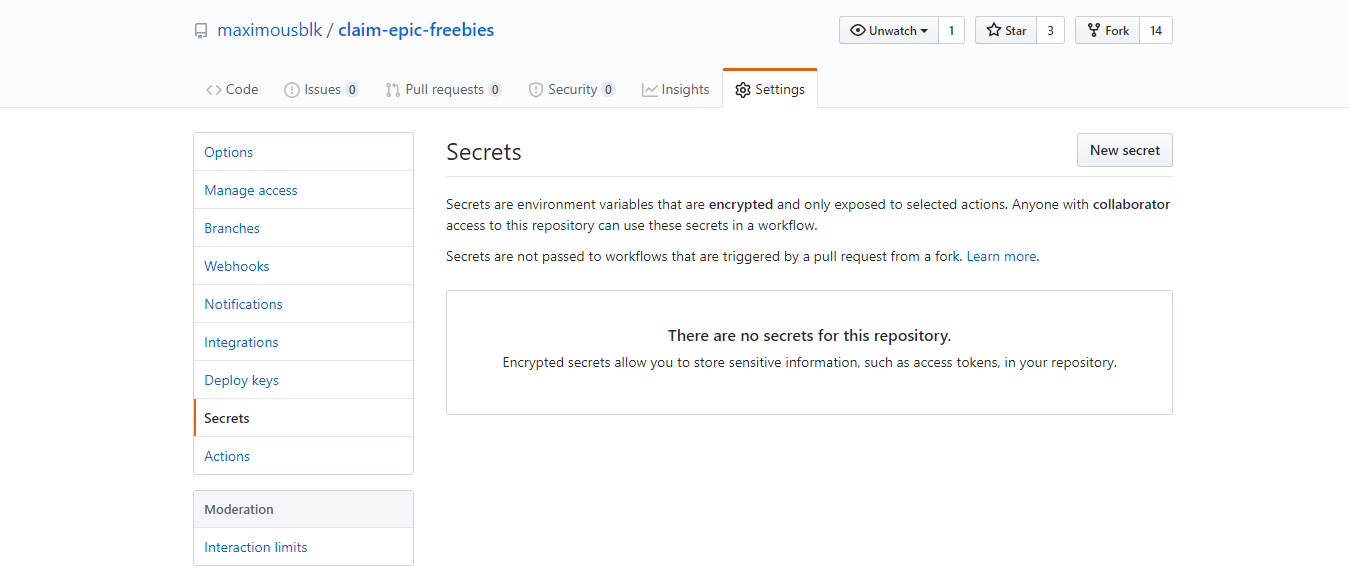View the stargazers count of 3
Image resolution: width=1349 pixels, height=581 pixels.
[1050, 30]
